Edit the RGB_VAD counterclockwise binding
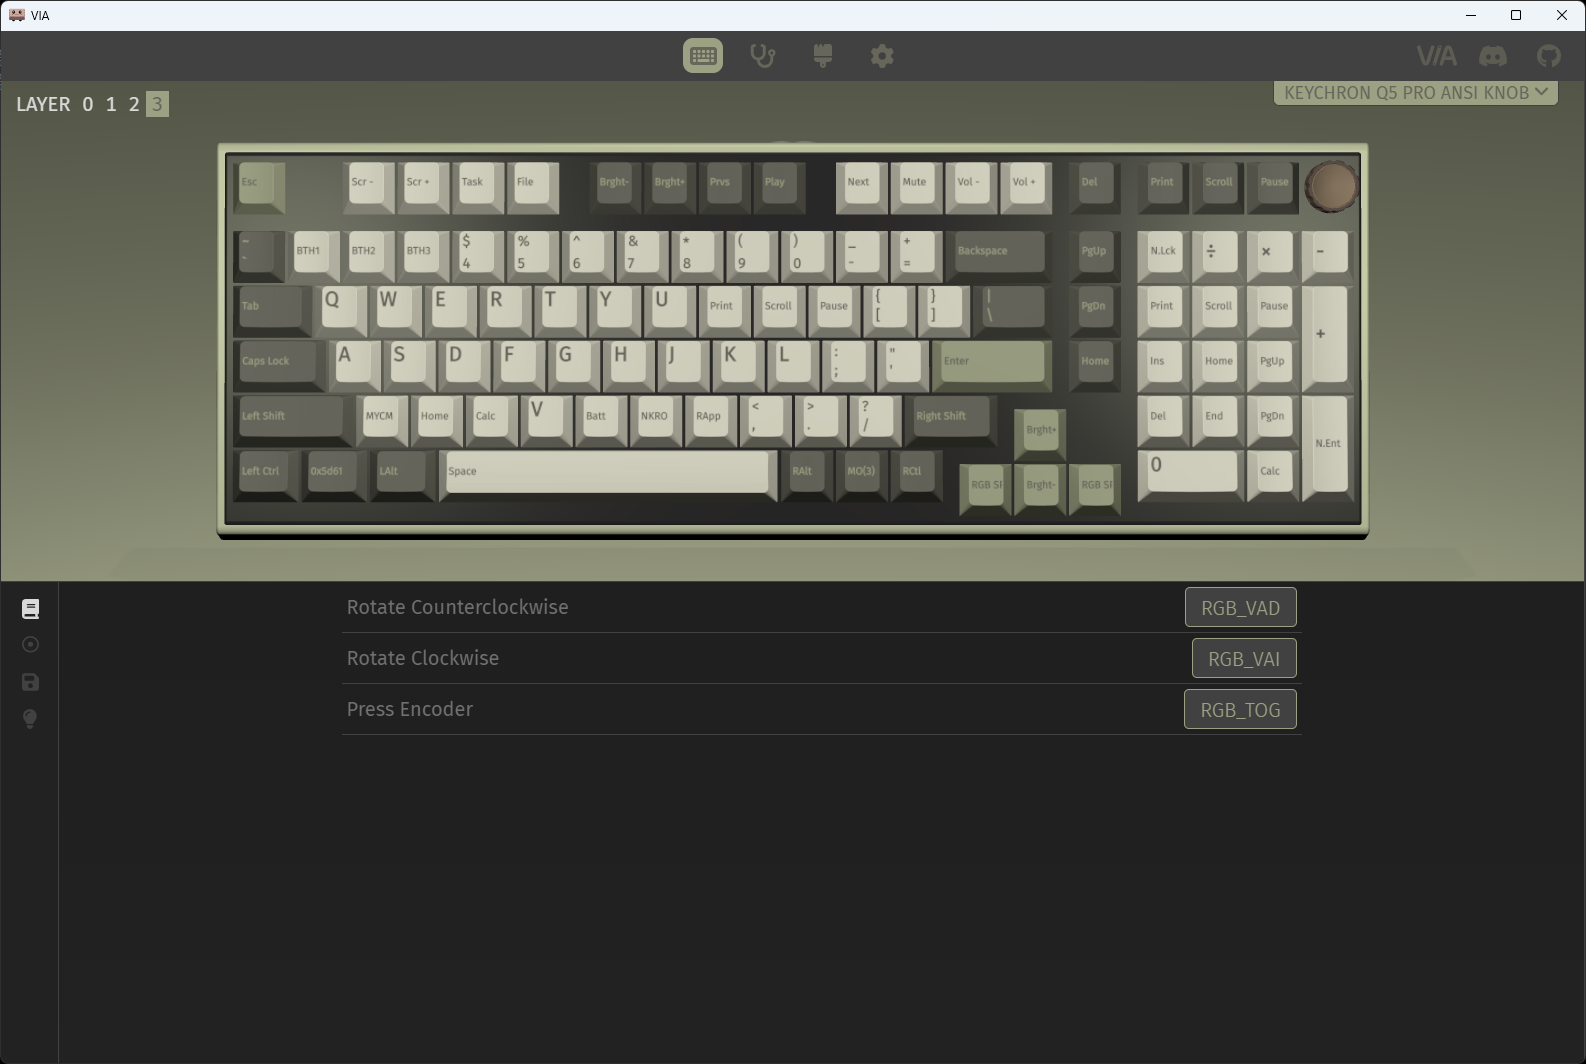The image size is (1586, 1064). point(1240,607)
